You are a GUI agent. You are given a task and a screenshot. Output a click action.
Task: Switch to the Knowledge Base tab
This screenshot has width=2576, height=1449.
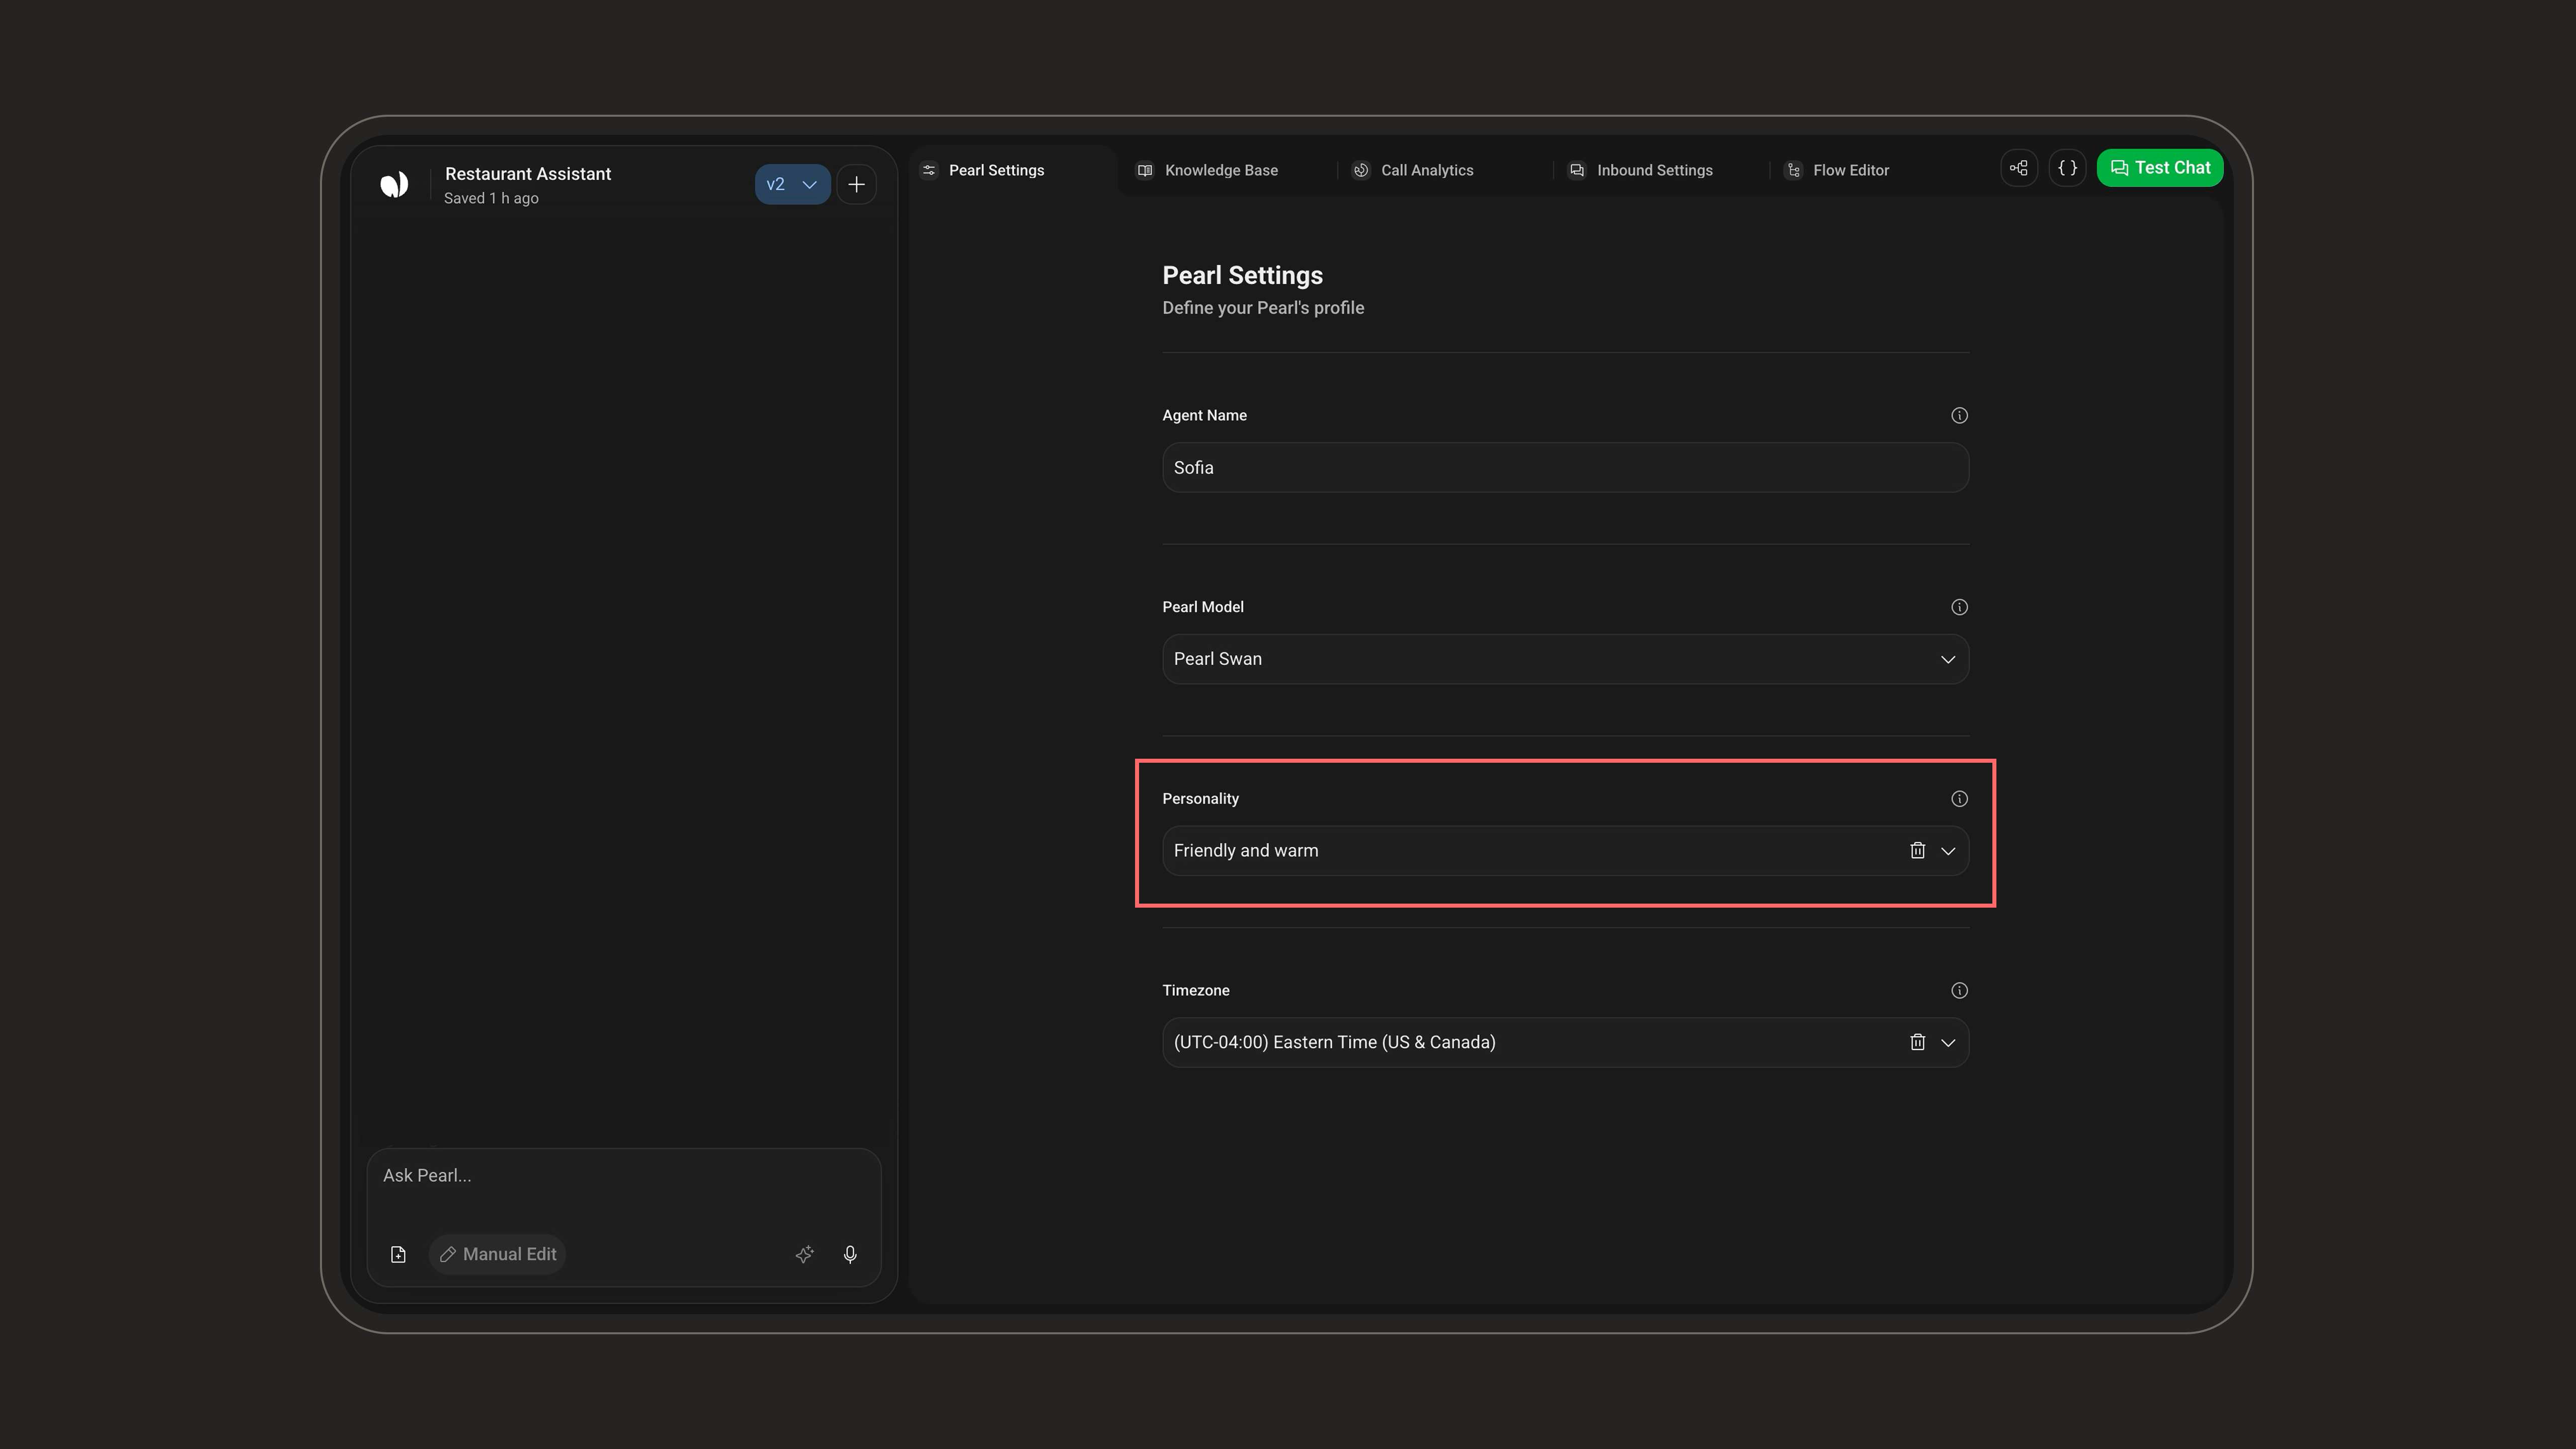click(1208, 170)
